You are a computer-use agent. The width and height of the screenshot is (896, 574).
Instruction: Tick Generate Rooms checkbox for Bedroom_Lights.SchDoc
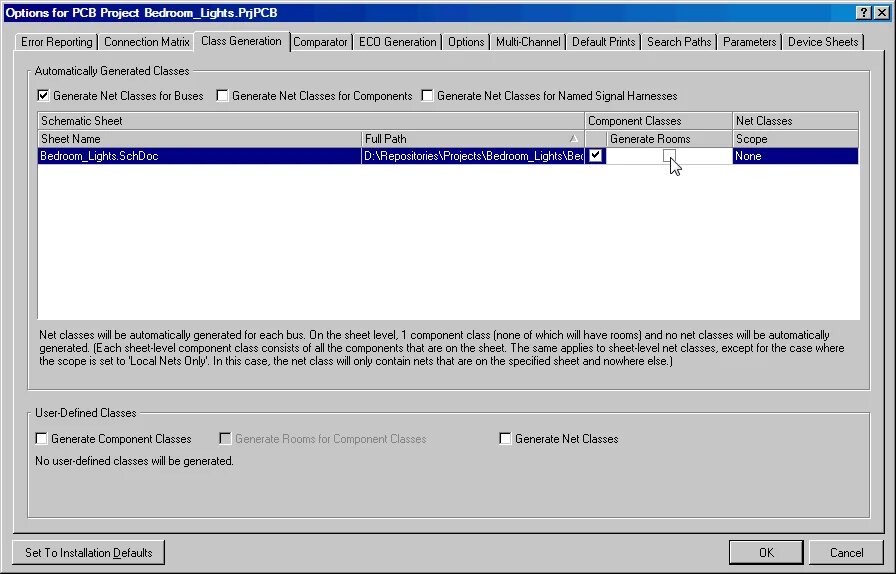(669, 156)
